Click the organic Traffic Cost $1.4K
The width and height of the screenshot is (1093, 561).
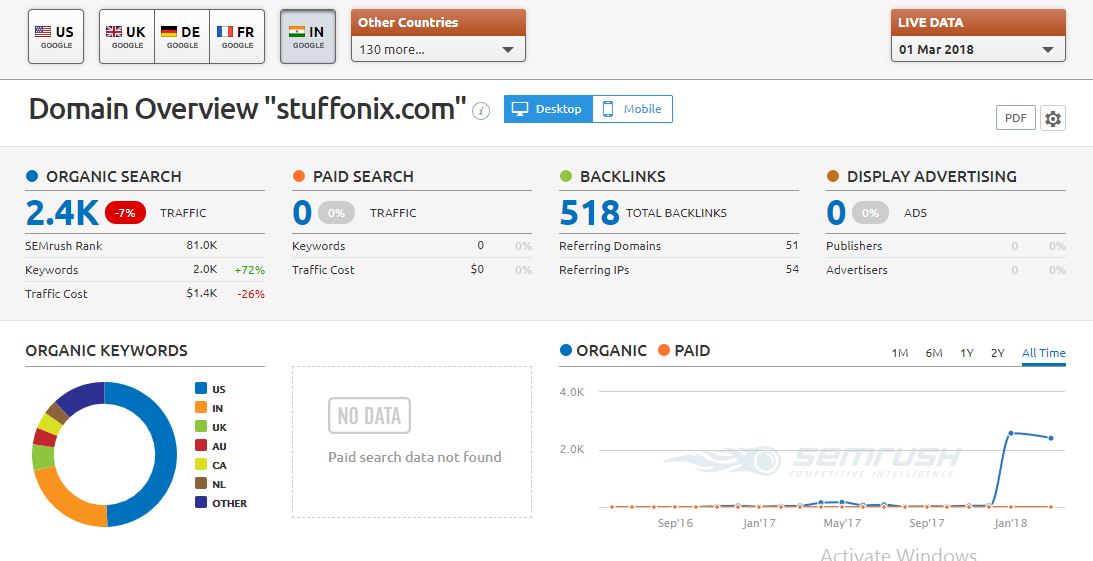[x=201, y=293]
